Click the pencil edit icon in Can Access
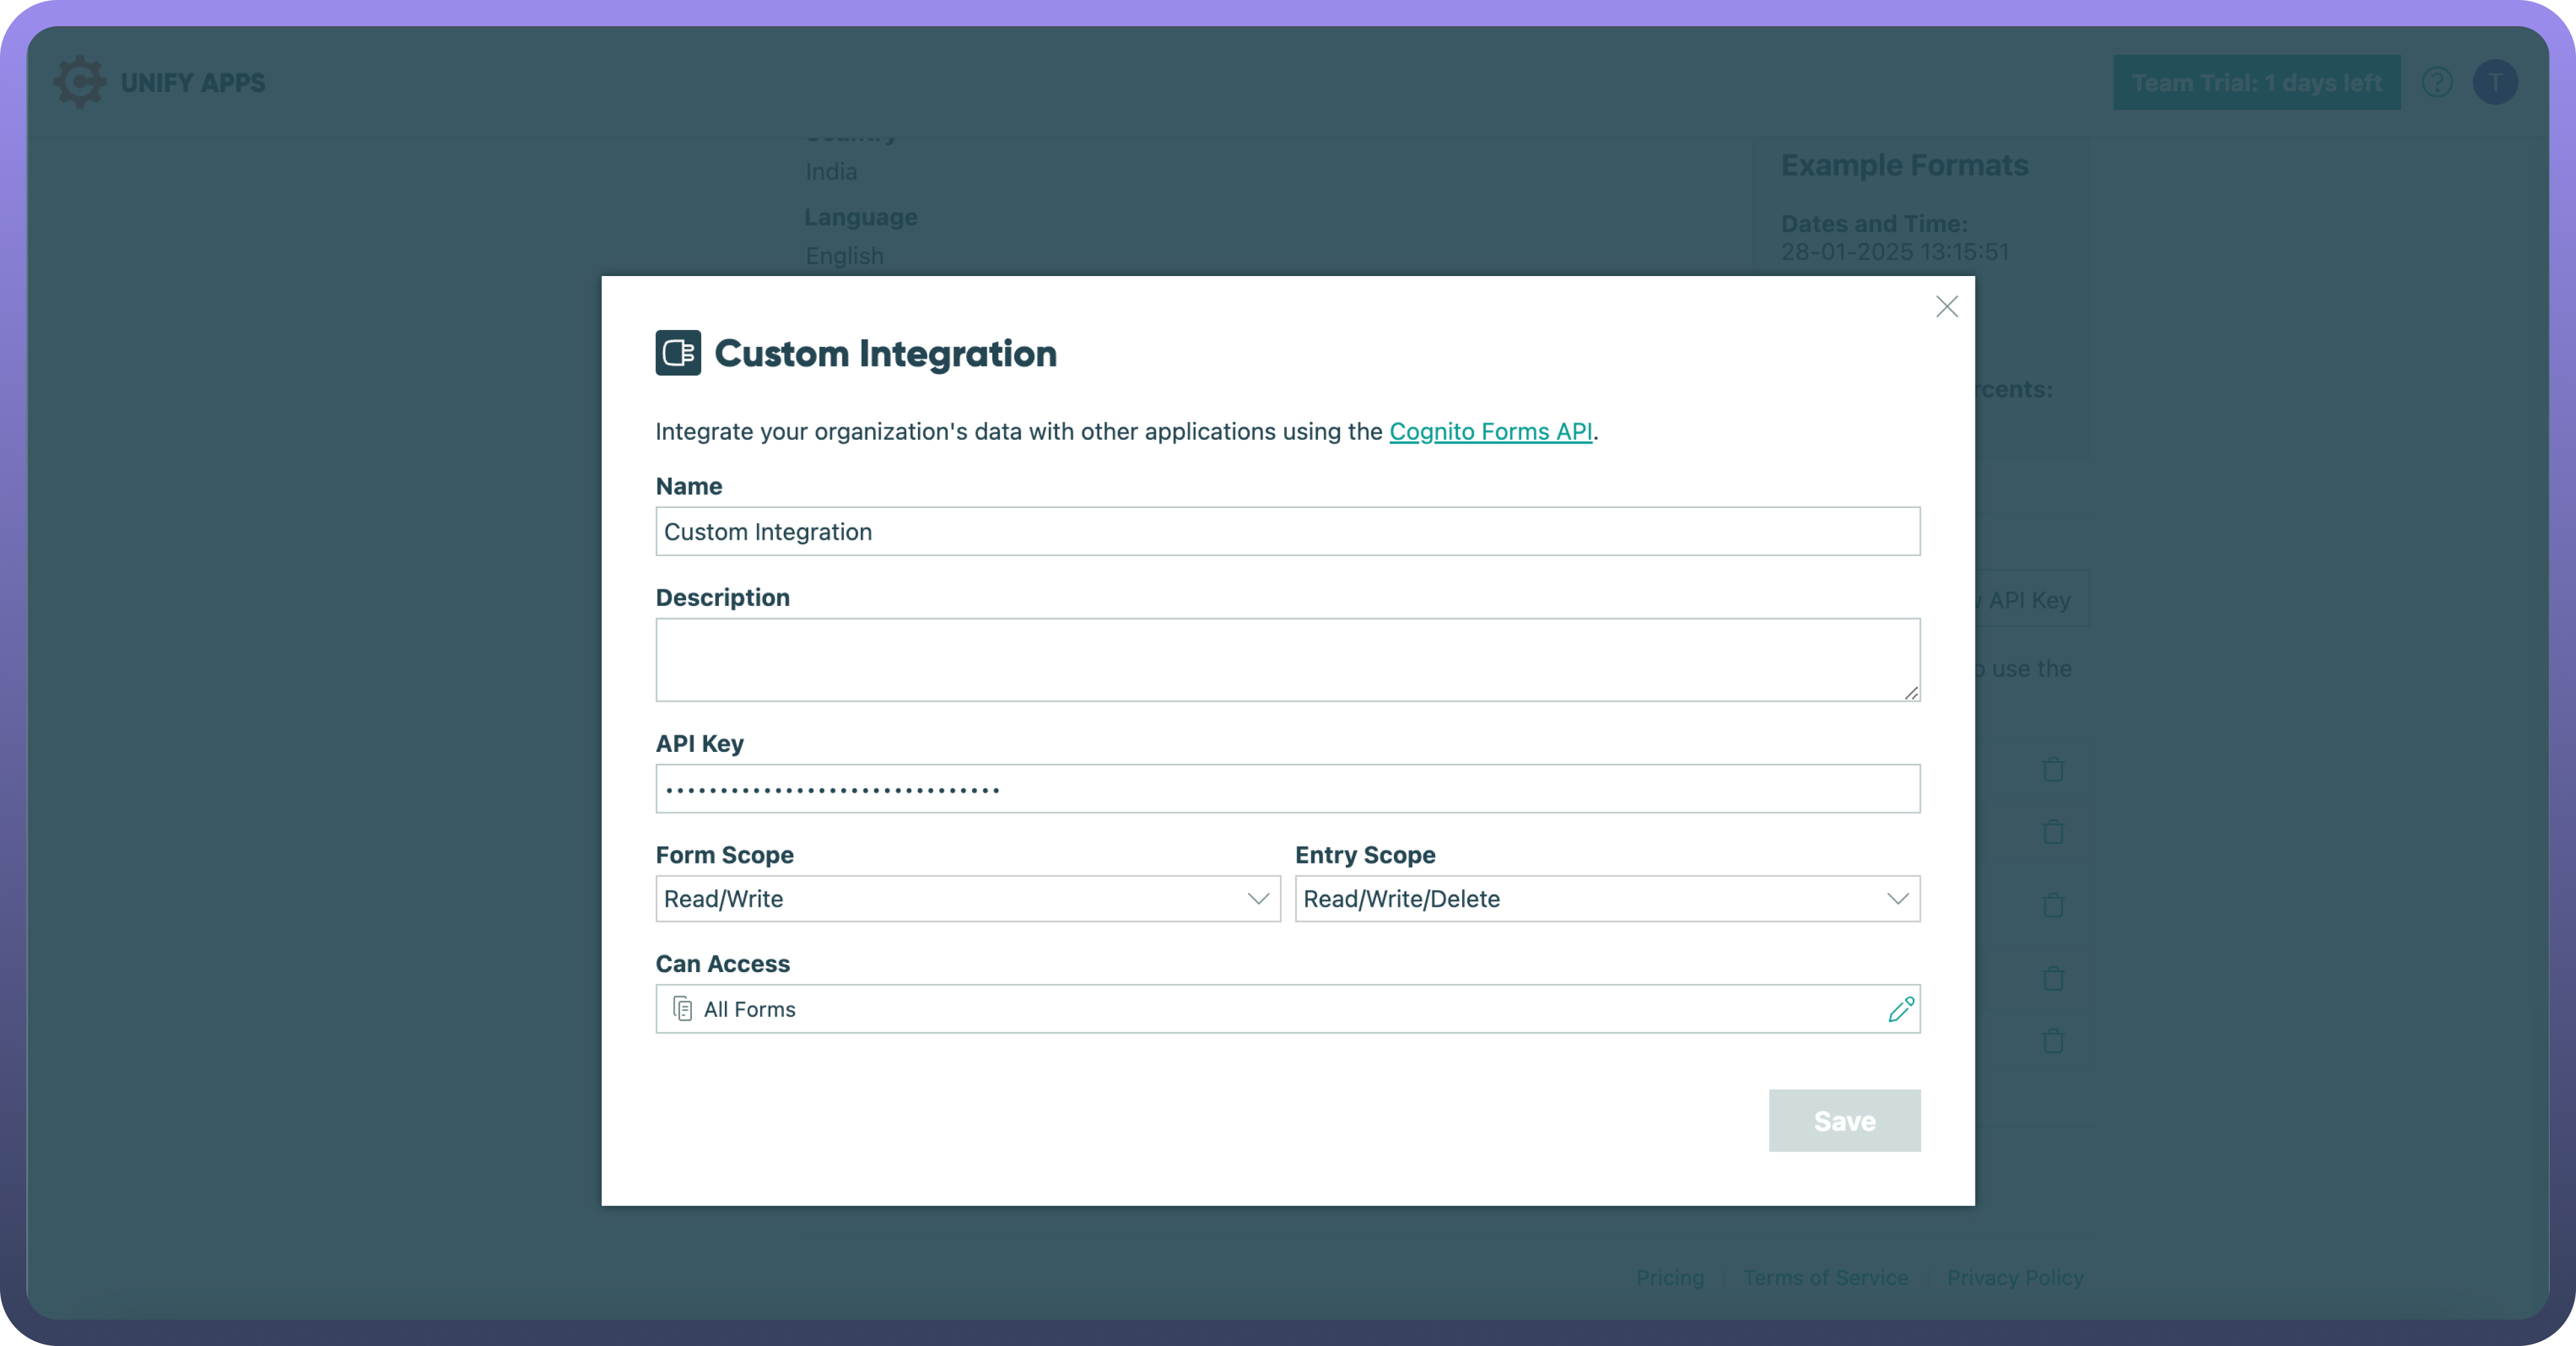The width and height of the screenshot is (2576, 1346). [x=1901, y=1009]
